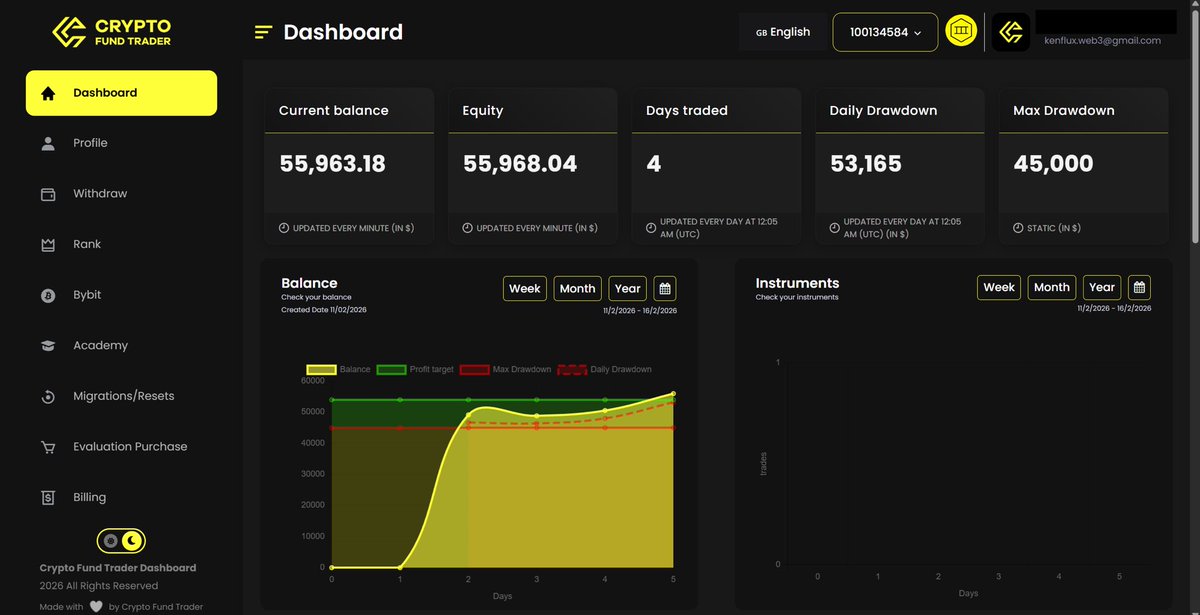1200x615 pixels.
Task: Click the Withdraw wallet icon
Action: (48, 194)
